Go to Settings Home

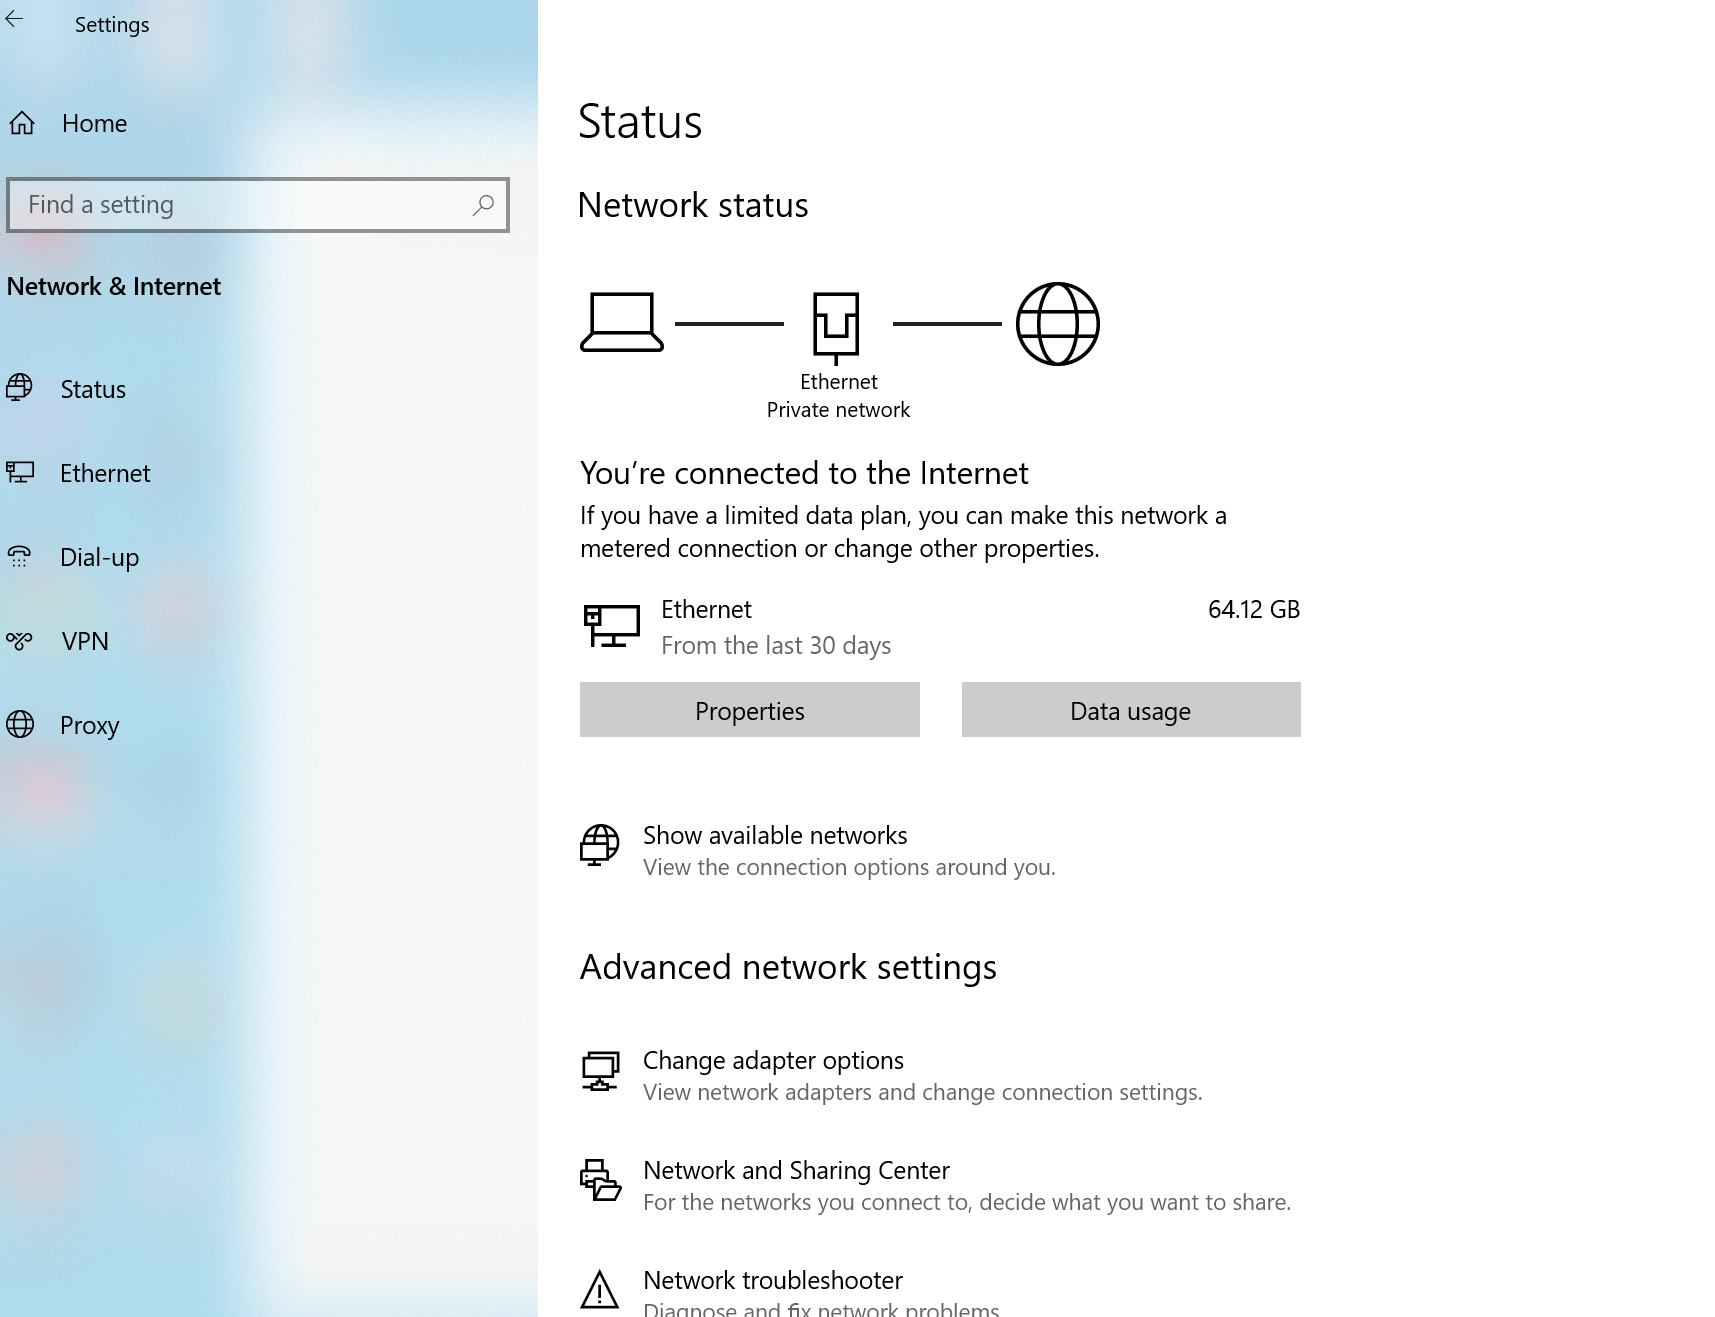tap(94, 123)
